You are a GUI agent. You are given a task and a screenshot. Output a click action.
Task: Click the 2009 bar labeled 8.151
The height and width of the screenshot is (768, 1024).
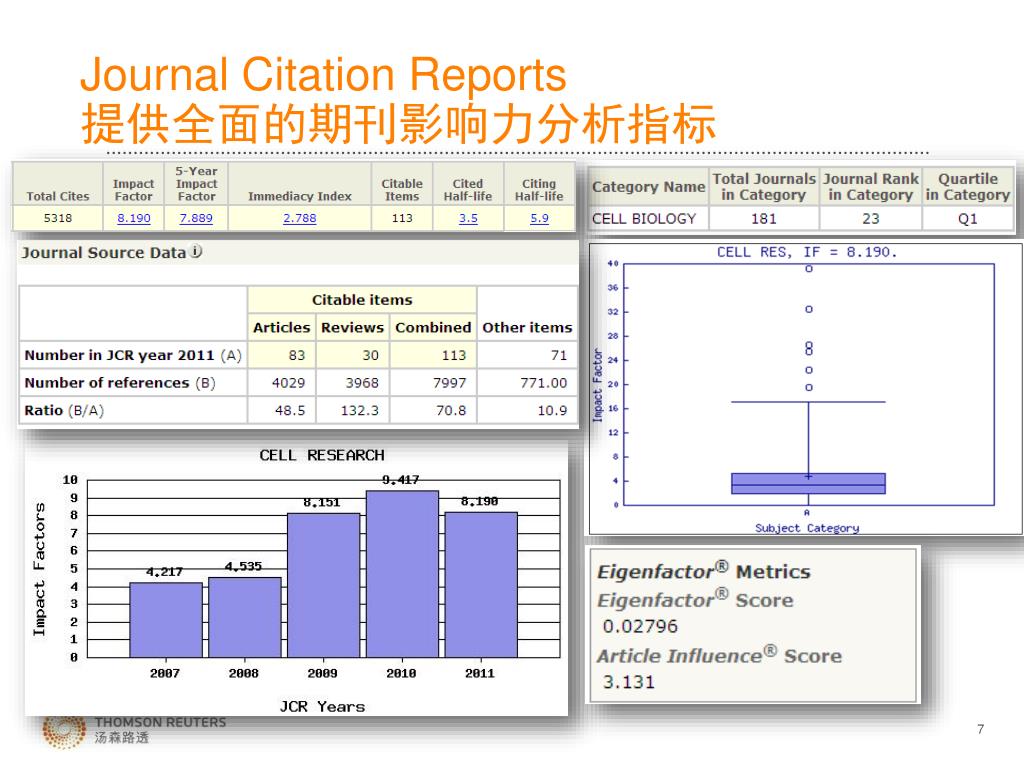pyautogui.click(x=324, y=585)
